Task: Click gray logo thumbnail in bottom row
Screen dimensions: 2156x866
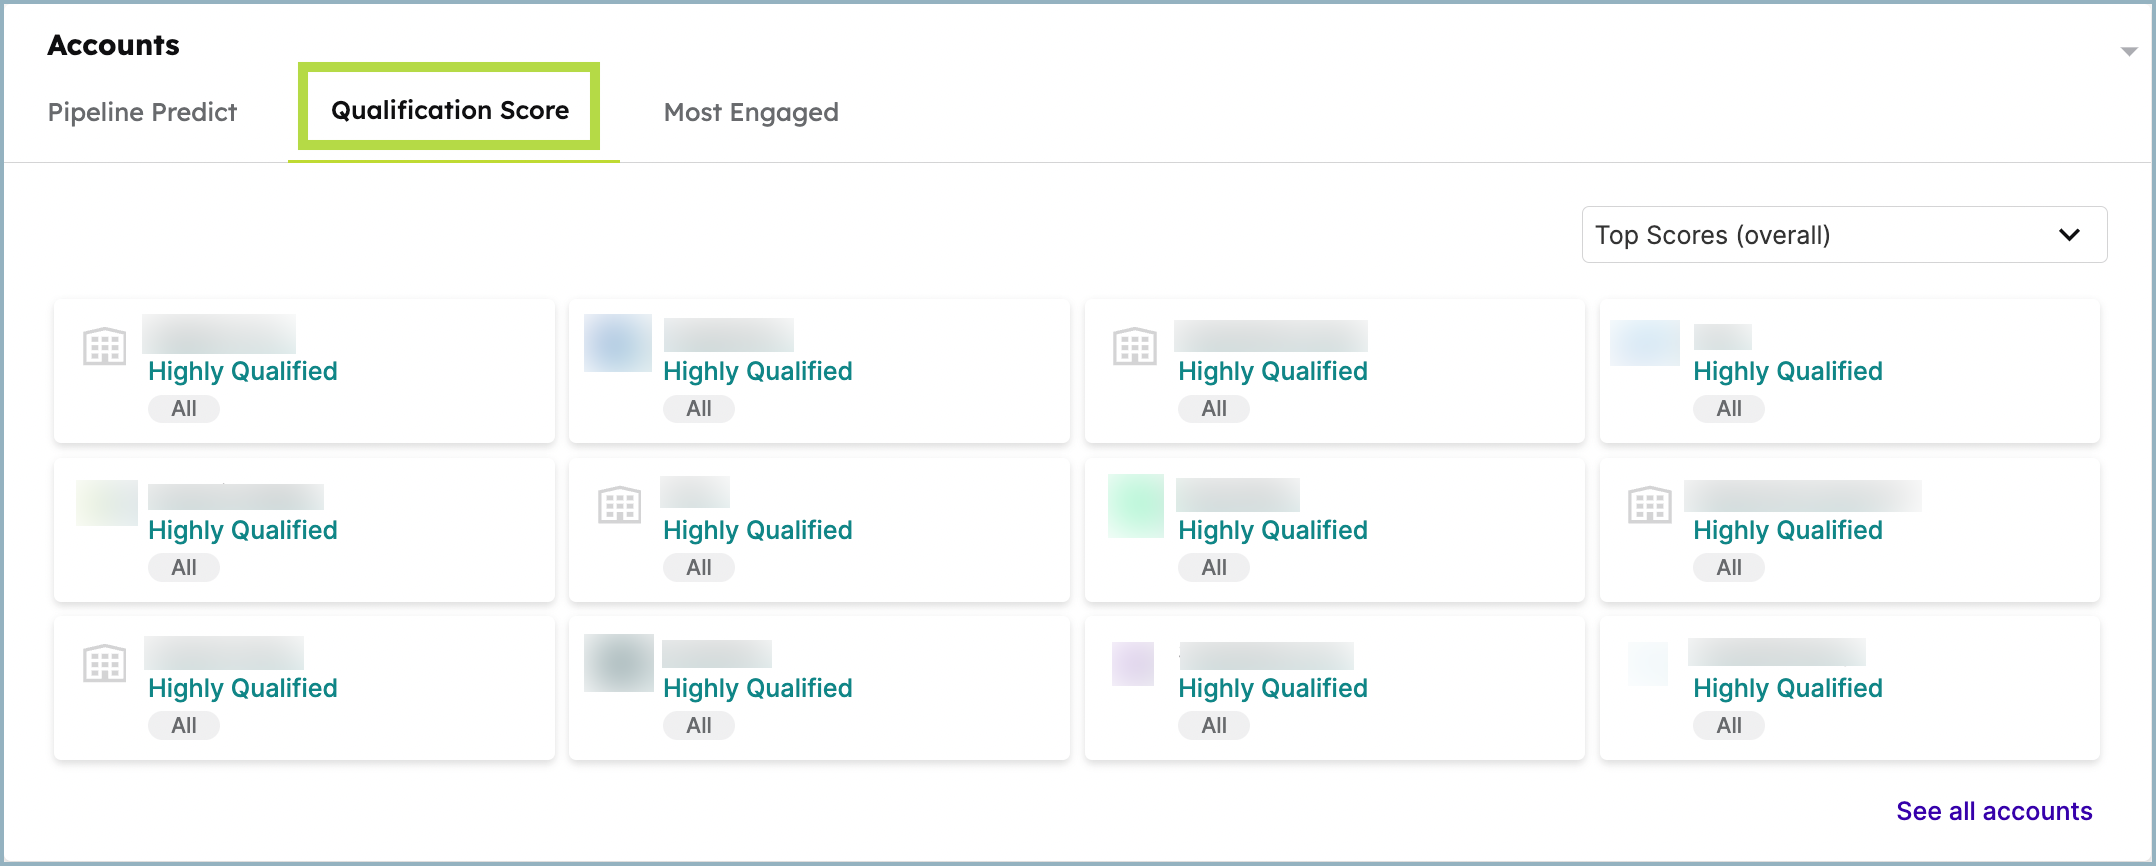Action: click(619, 663)
